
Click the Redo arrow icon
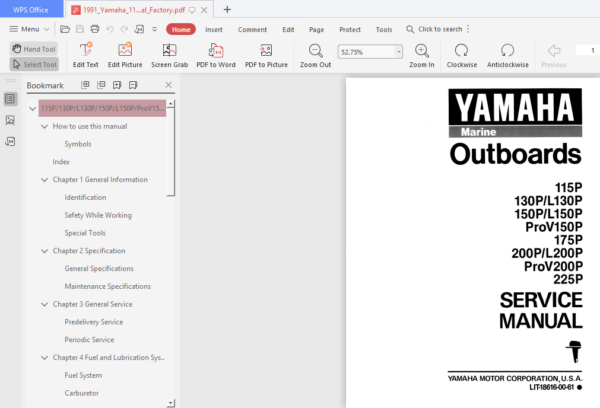124,29
